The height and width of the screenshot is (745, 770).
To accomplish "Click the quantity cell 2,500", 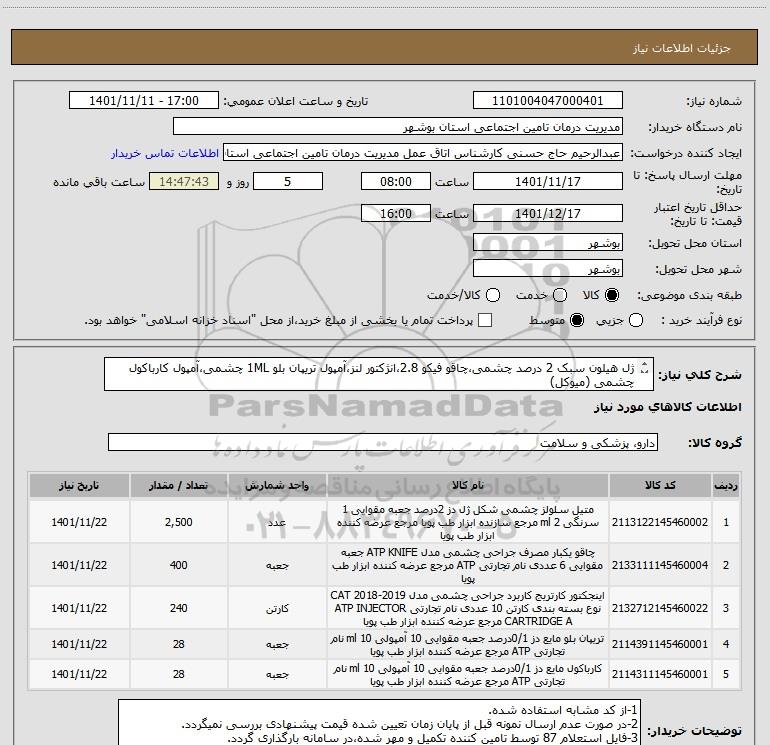I will coord(179,522).
